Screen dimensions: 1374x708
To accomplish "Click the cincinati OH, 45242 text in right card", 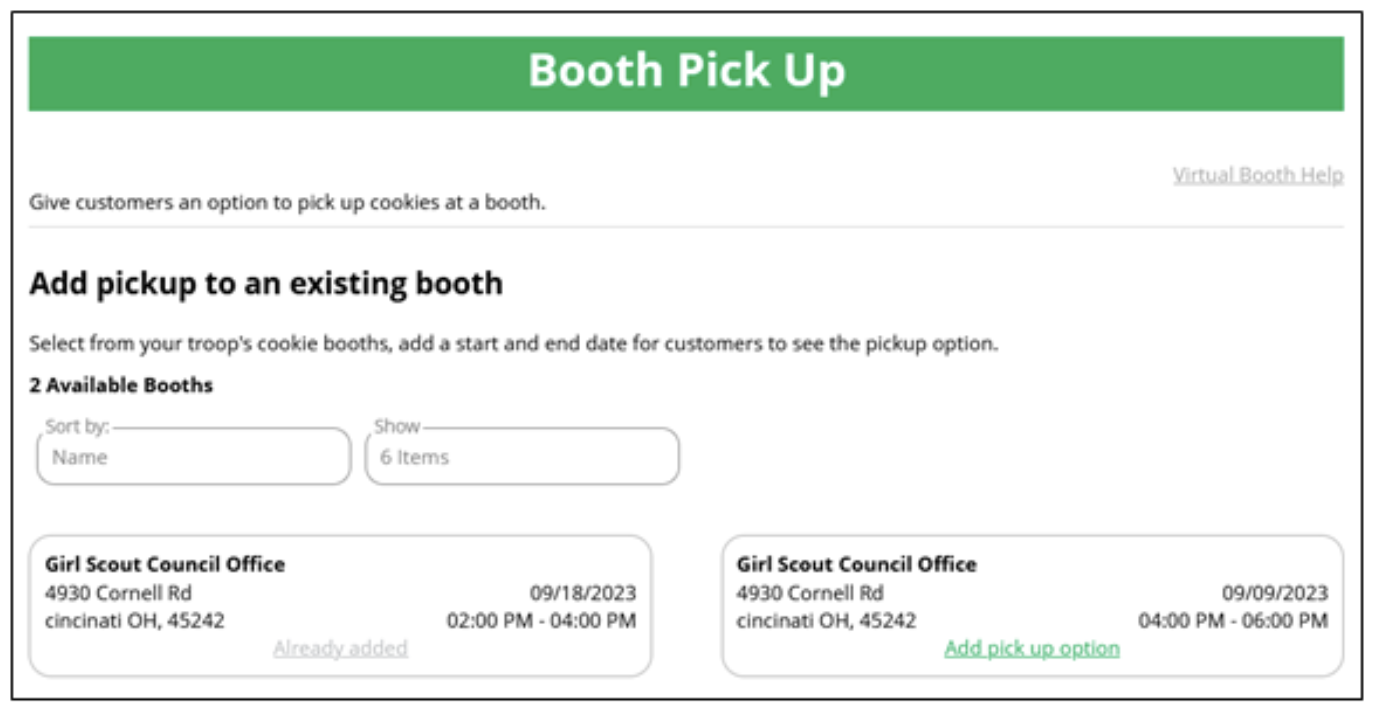I will tap(826, 621).
